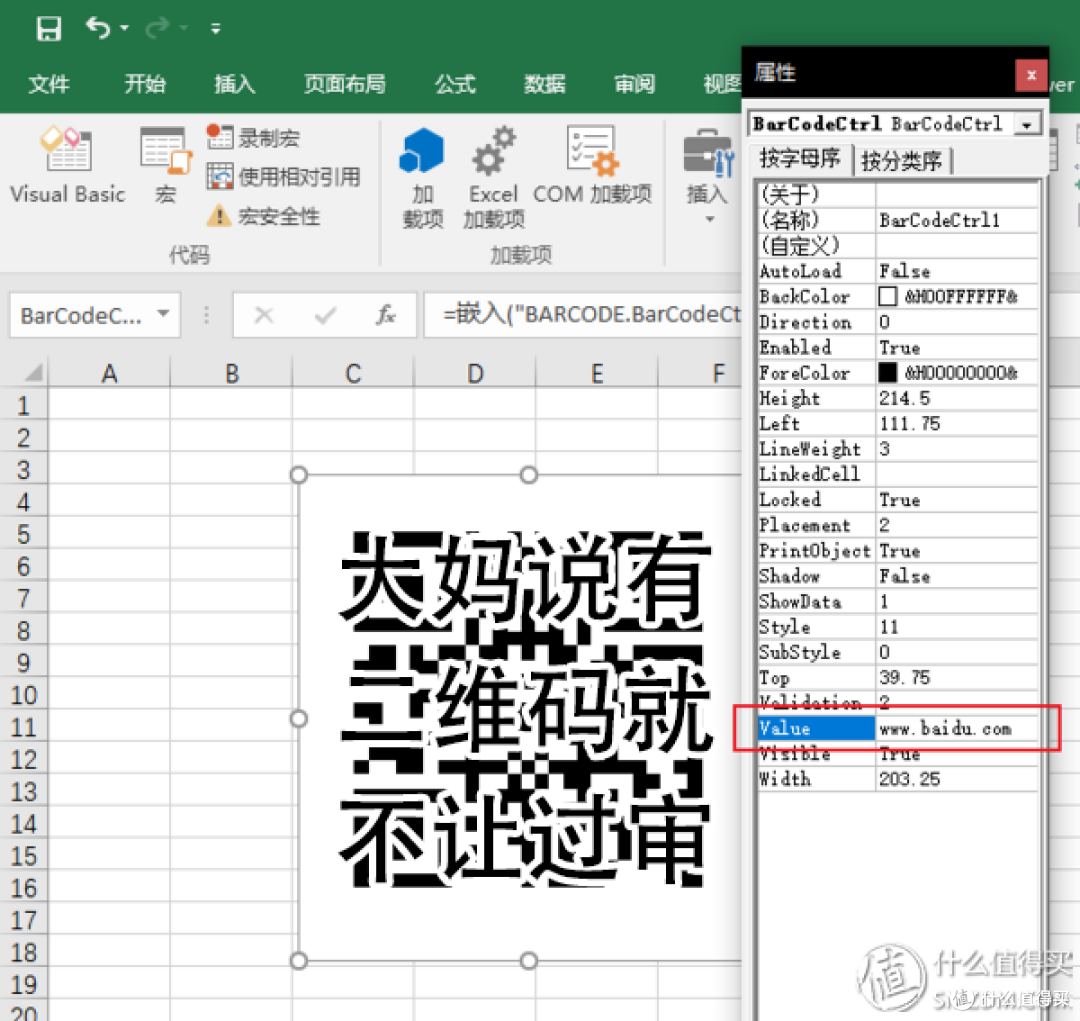Click the Direction property value
The height and width of the screenshot is (1021, 1080).
click(957, 322)
